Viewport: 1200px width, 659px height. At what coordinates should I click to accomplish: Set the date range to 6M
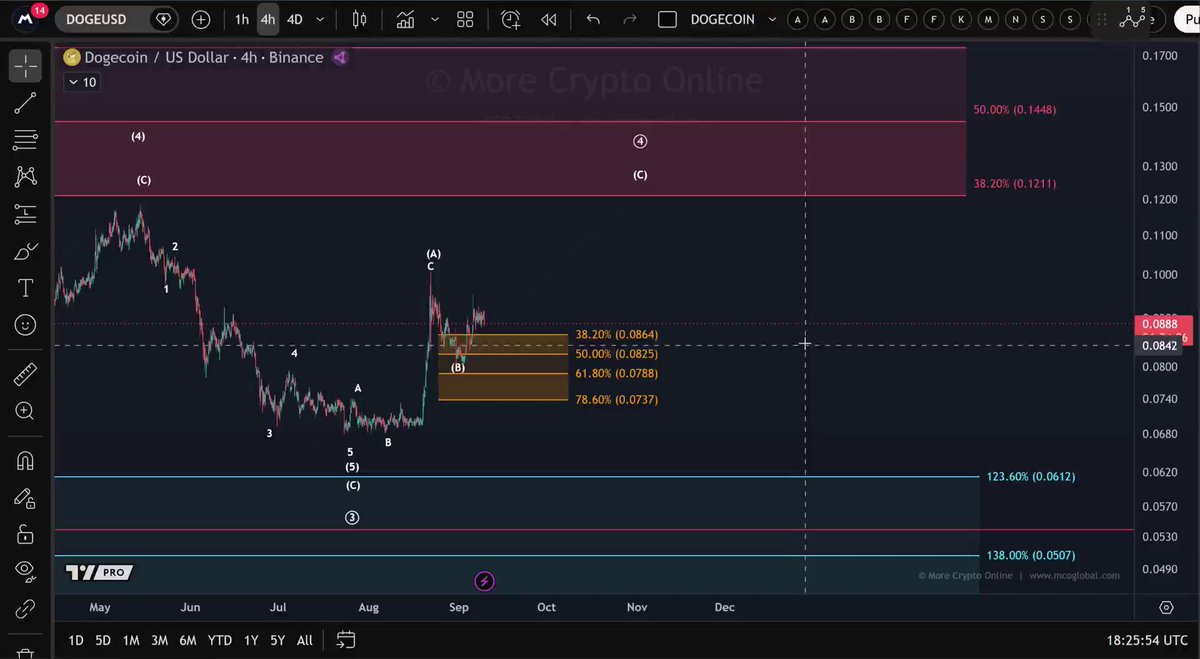188,640
